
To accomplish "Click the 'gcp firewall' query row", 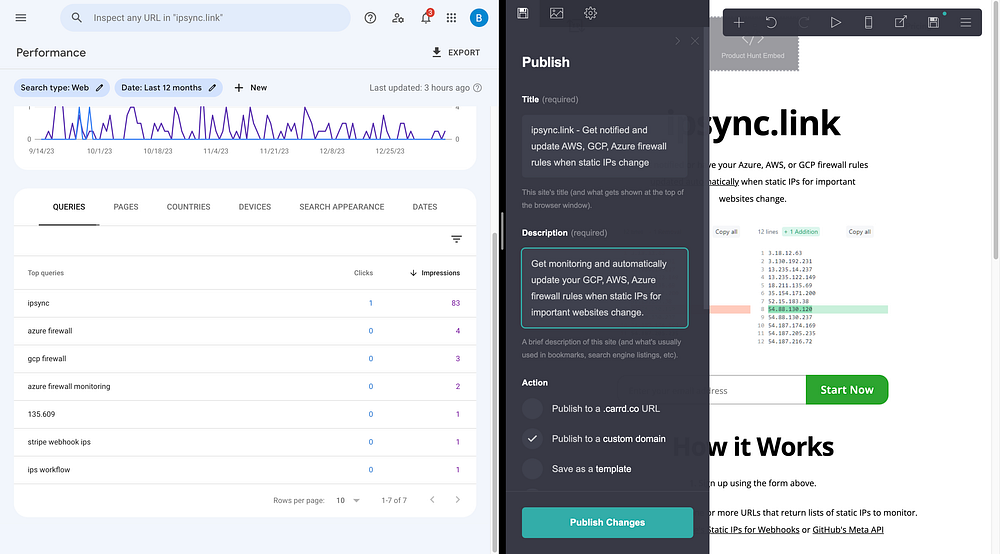I will click(x=245, y=359).
